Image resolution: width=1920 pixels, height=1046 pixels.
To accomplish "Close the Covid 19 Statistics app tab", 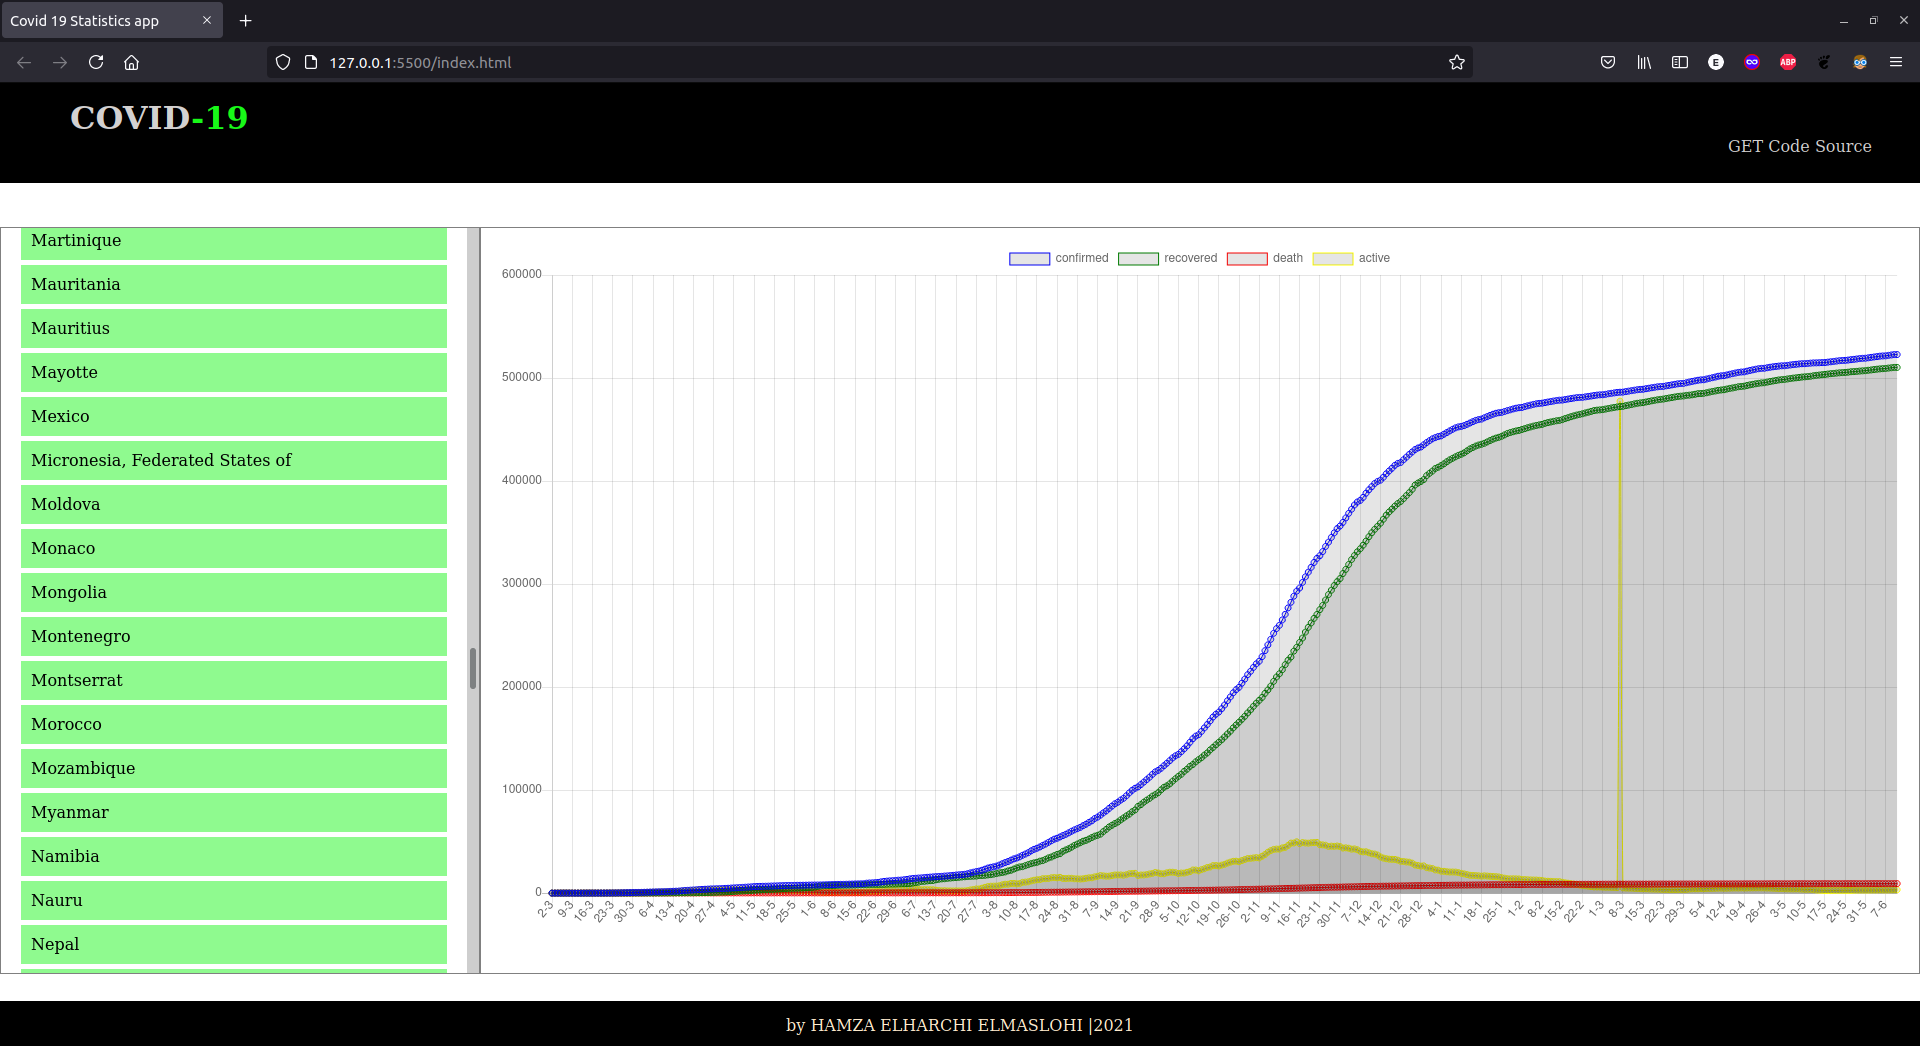I will [207, 20].
